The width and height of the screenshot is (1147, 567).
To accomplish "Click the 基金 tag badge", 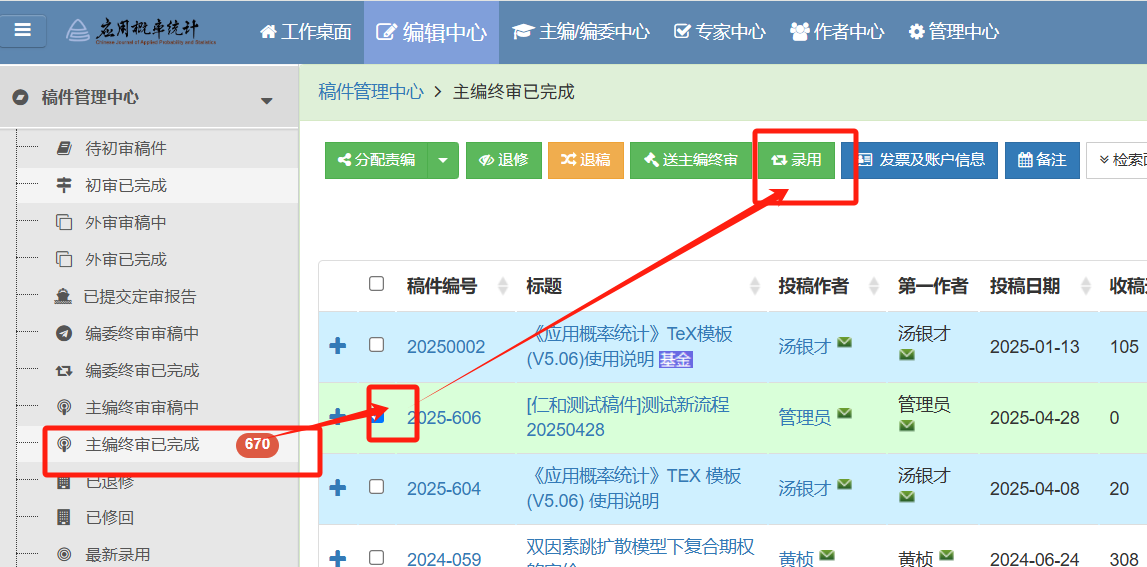I will [676, 359].
